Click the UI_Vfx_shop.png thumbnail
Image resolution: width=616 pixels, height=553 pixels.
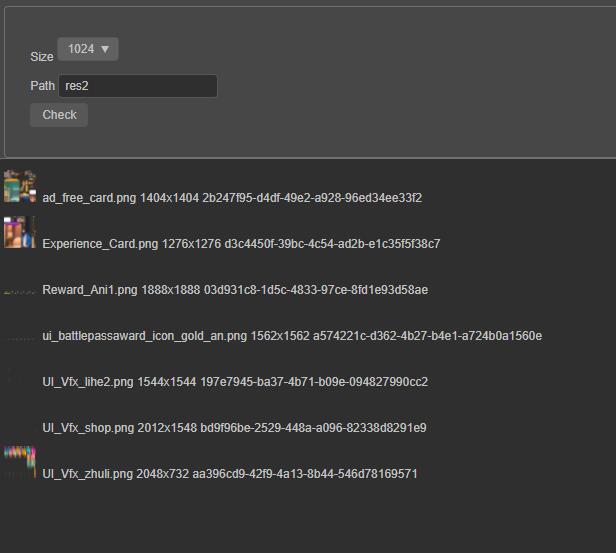tap(20, 428)
